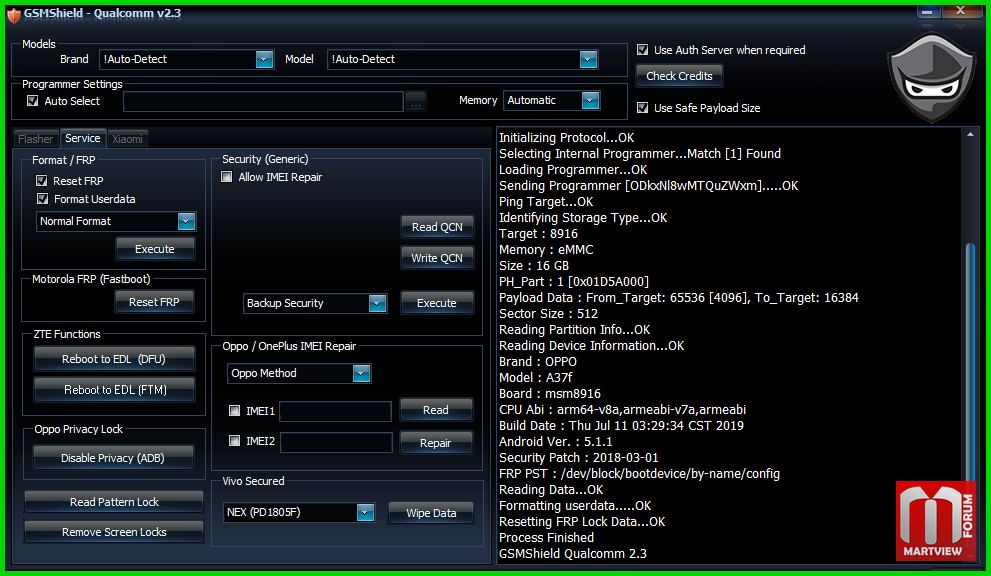Open the Memory Automatic dropdown
Screen dimensions: 991x576
[590, 101]
